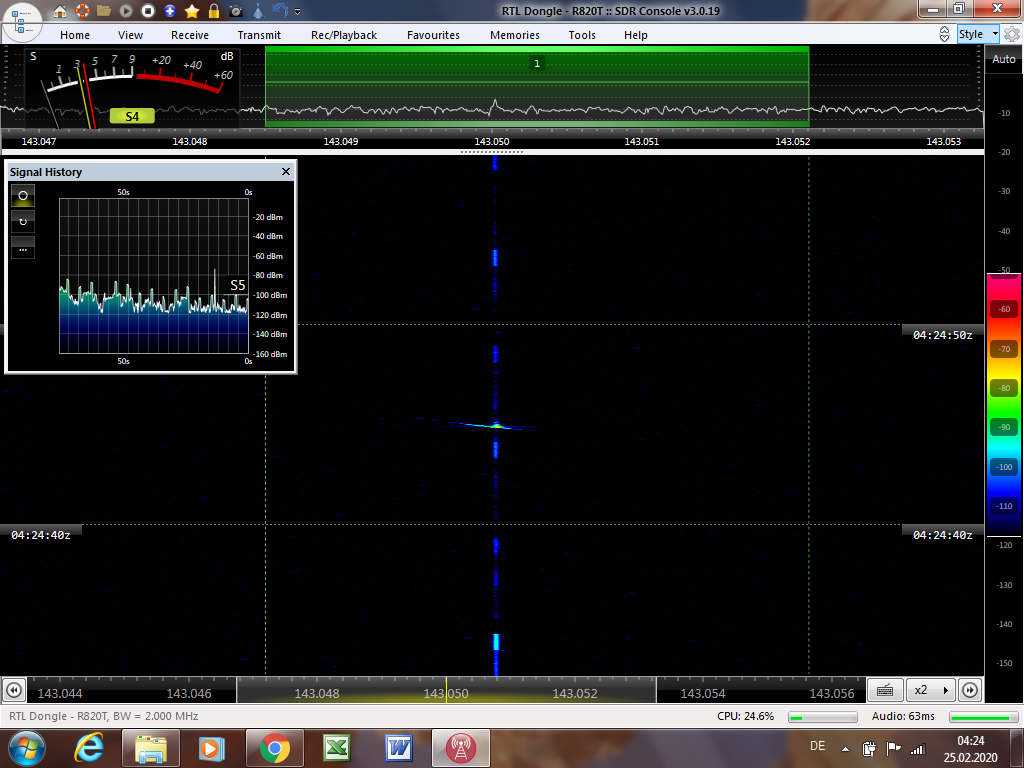
Task: Open Internet Explorer from the taskbar
Action: coord(88,748)
